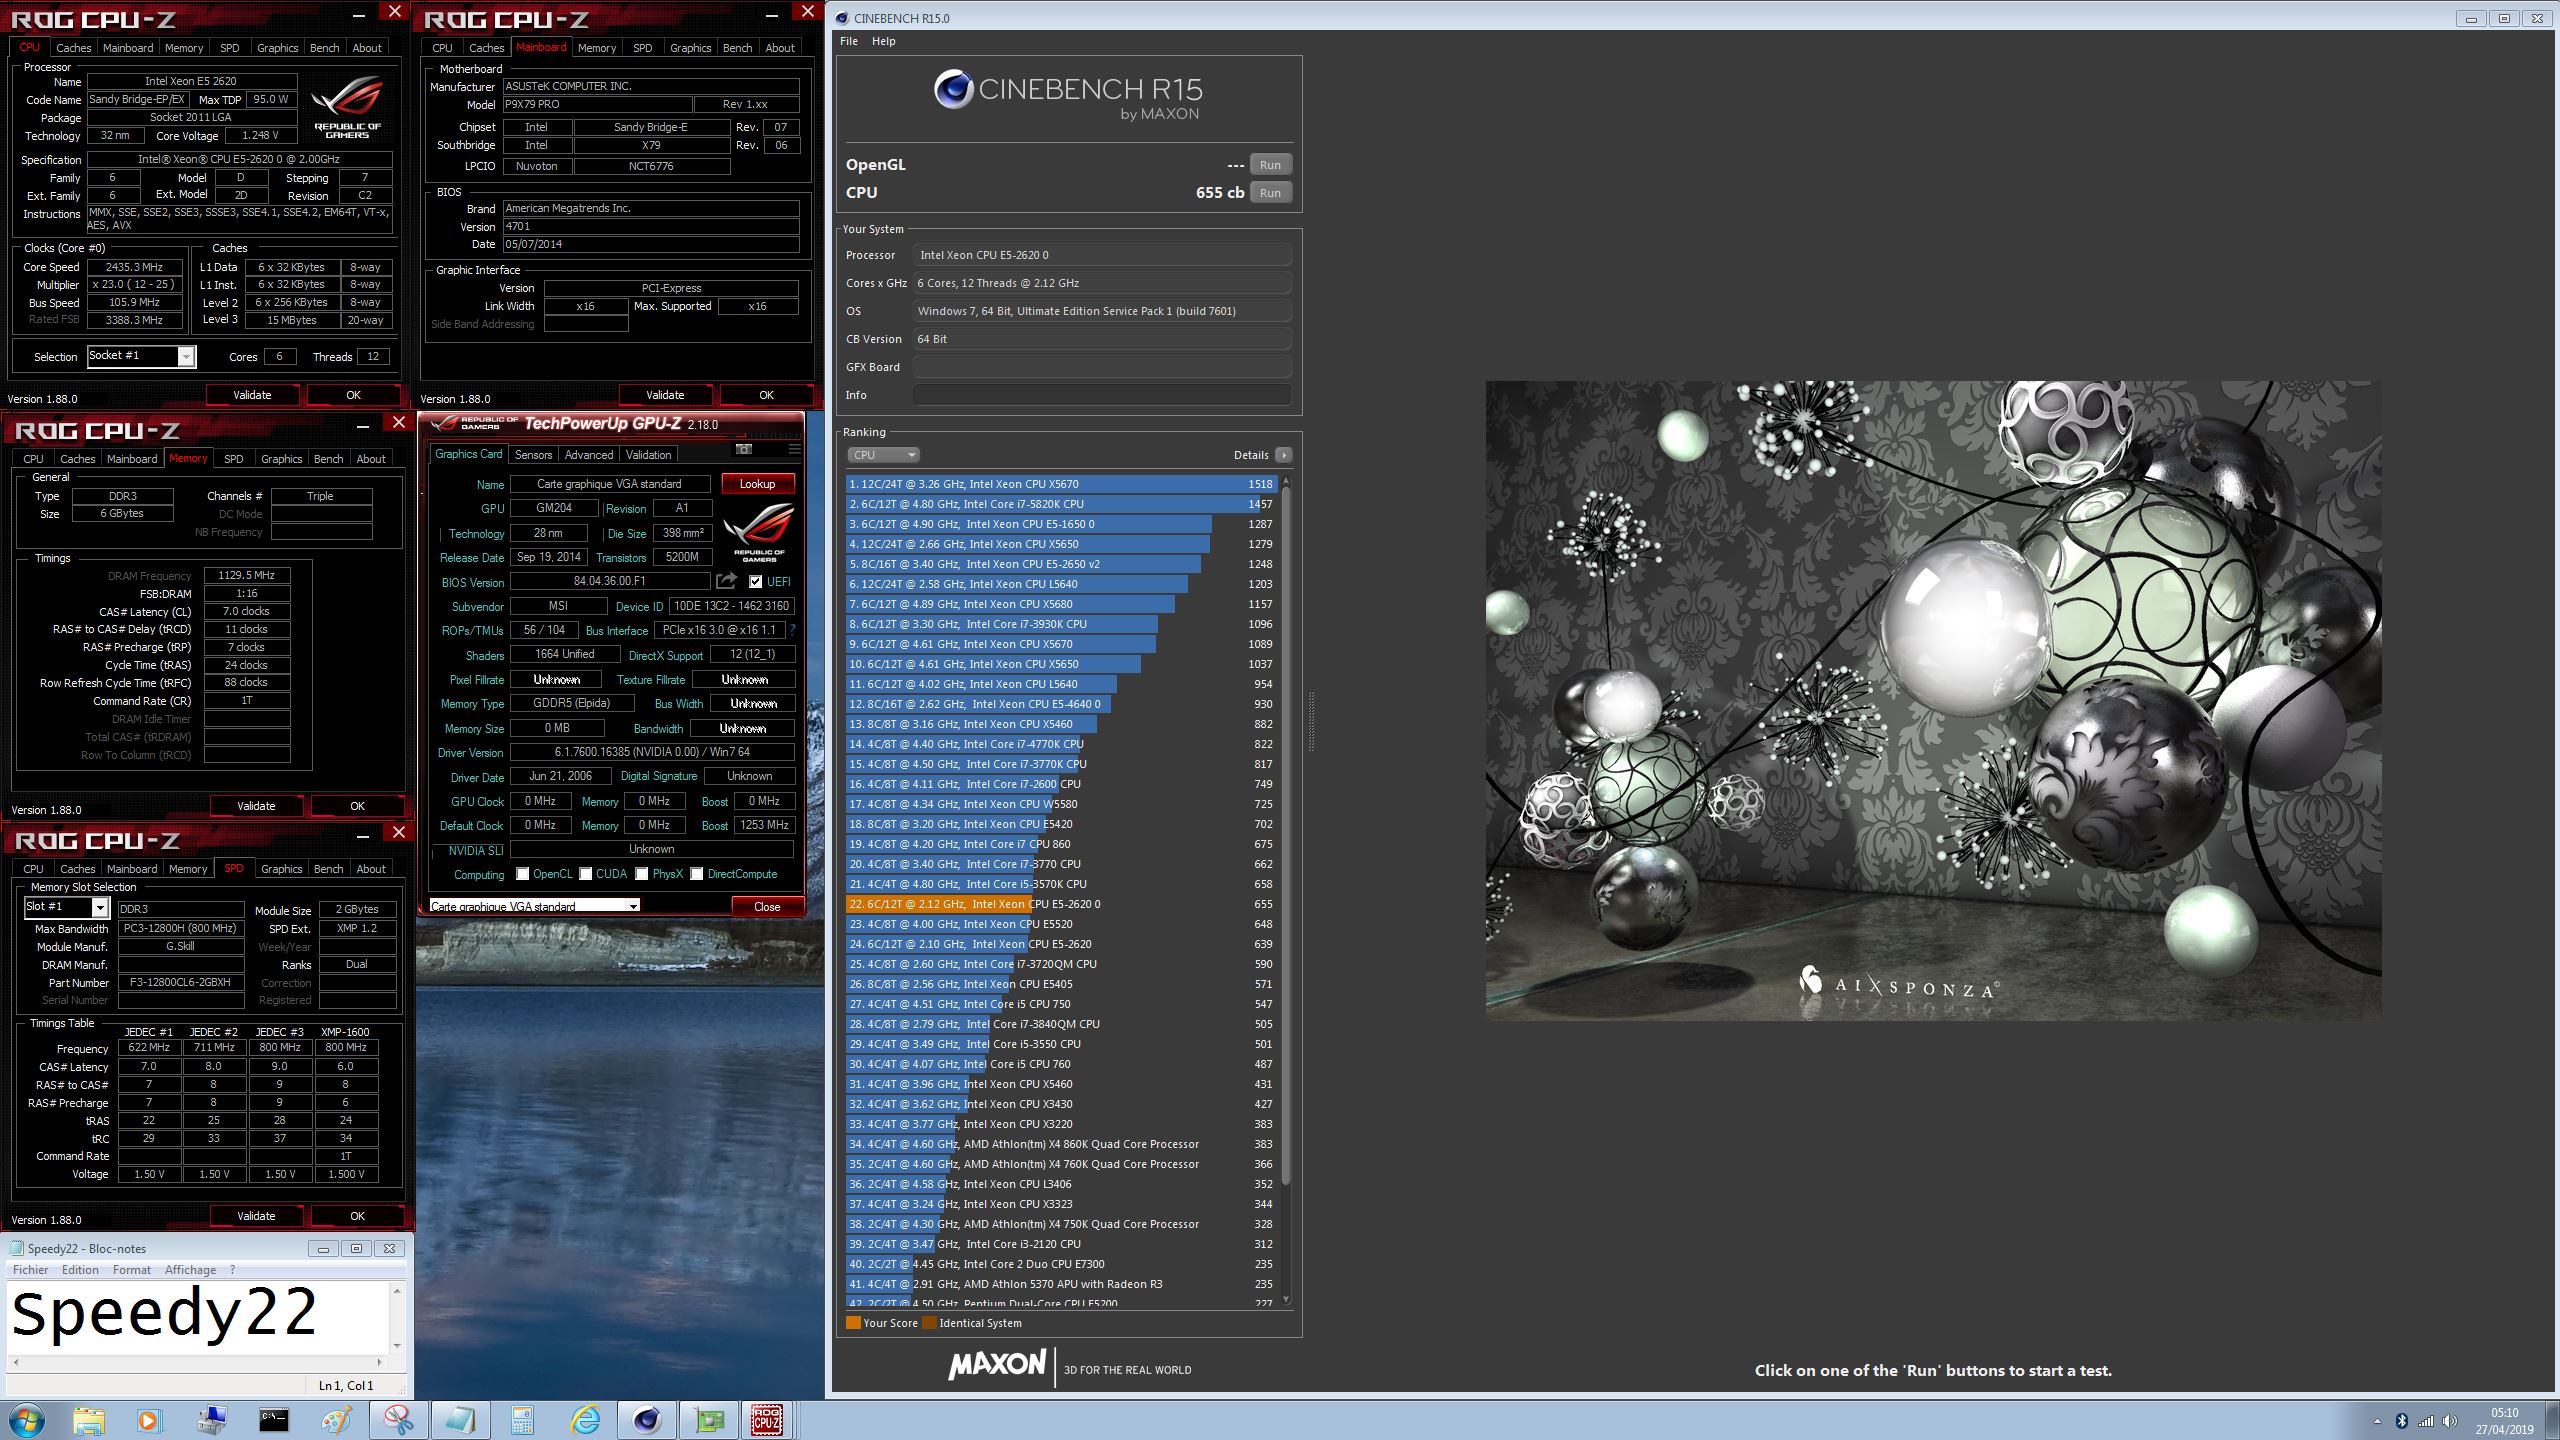2560x1440 pixels.
Task: Open Calculator from the taskbar
Action: [522, 1420]
